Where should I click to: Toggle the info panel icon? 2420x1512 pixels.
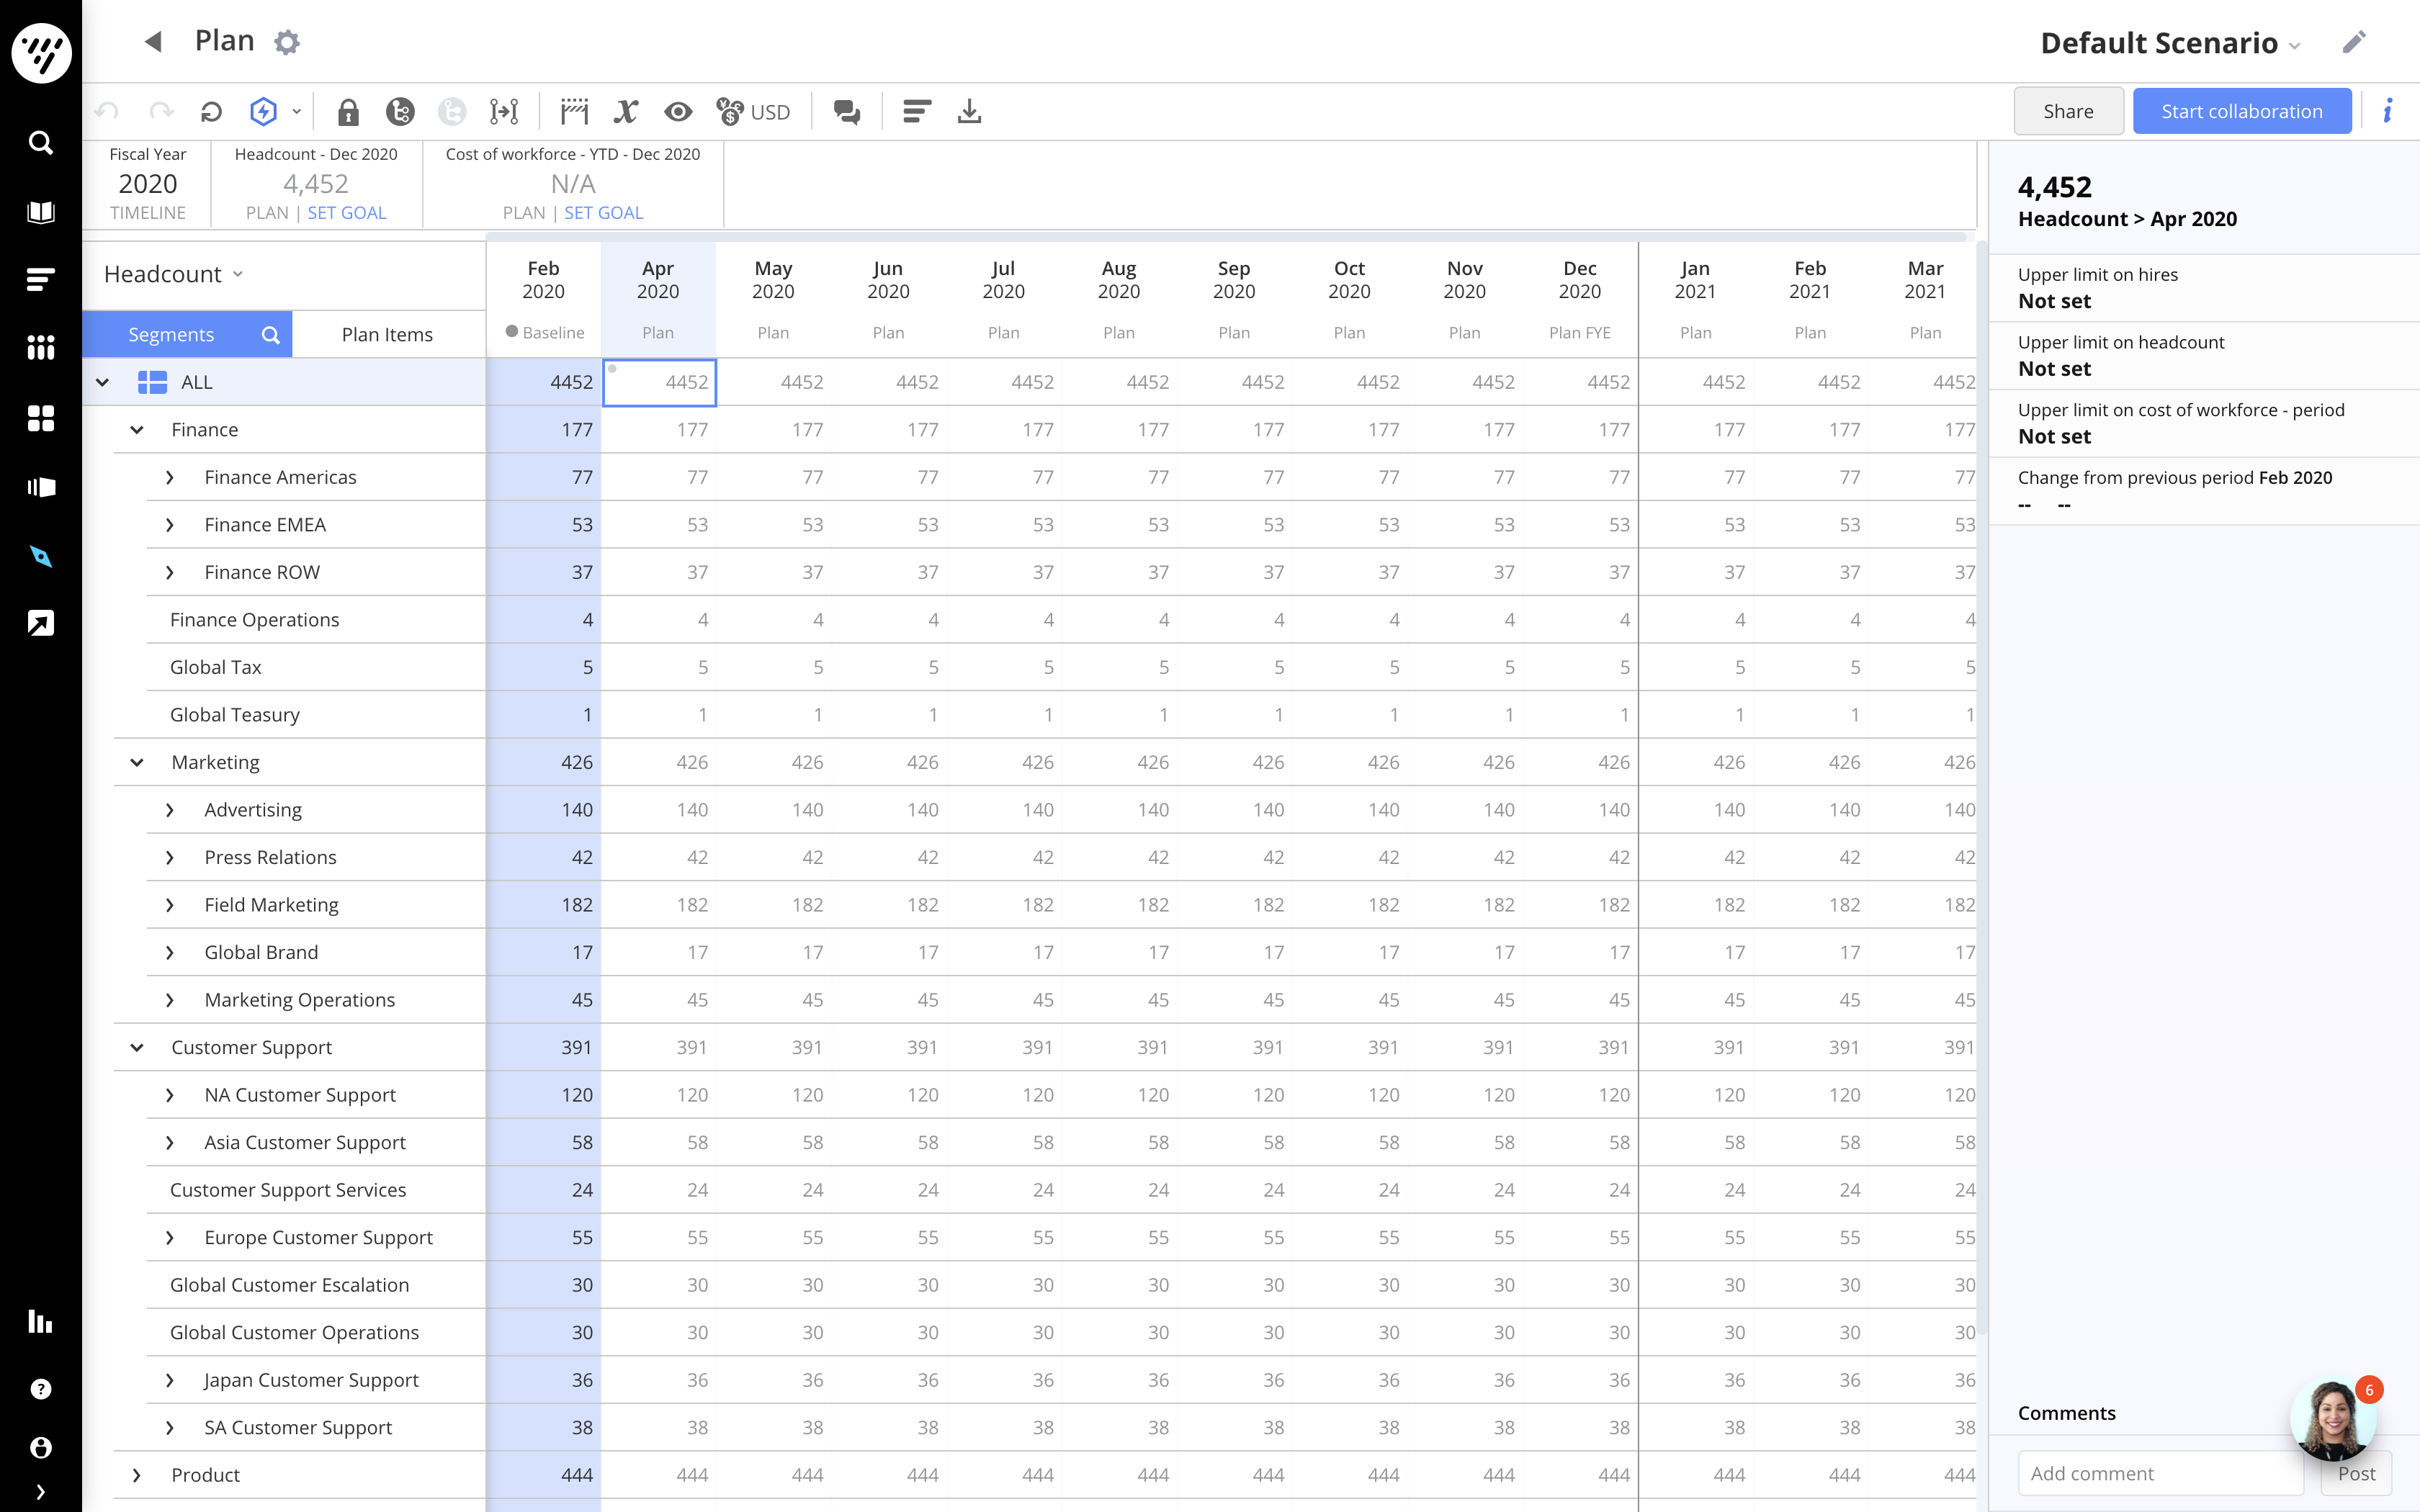[2388, 111]
